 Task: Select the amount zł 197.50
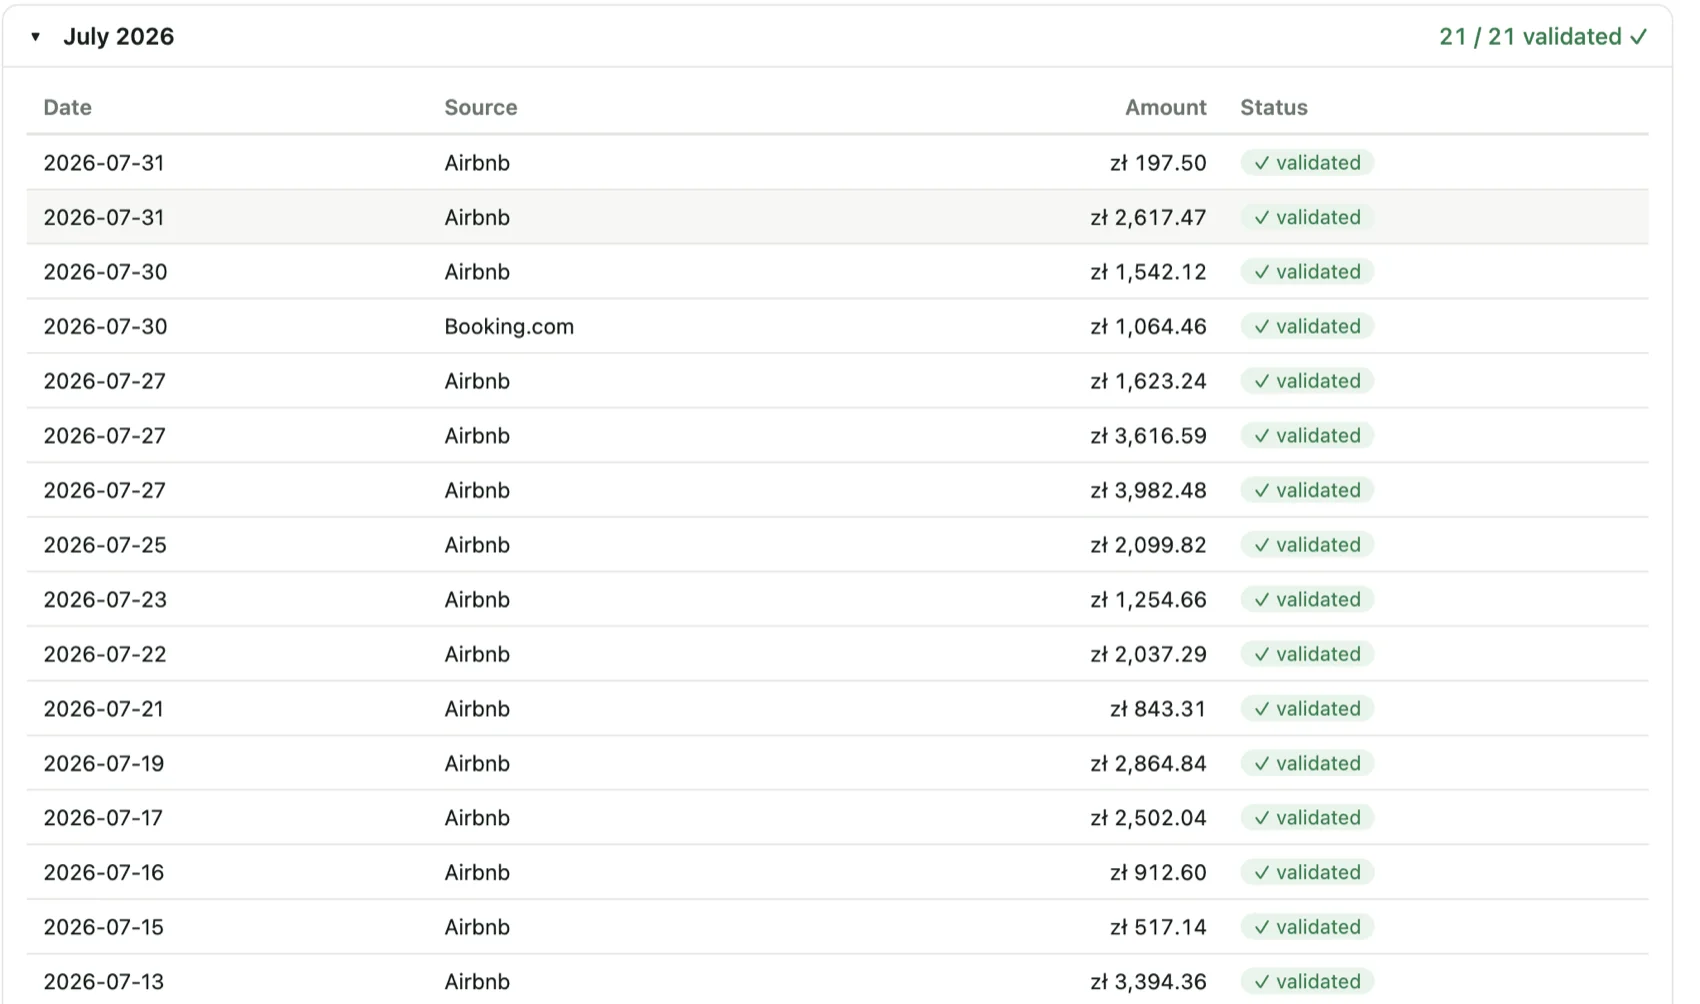point(1158,163)
